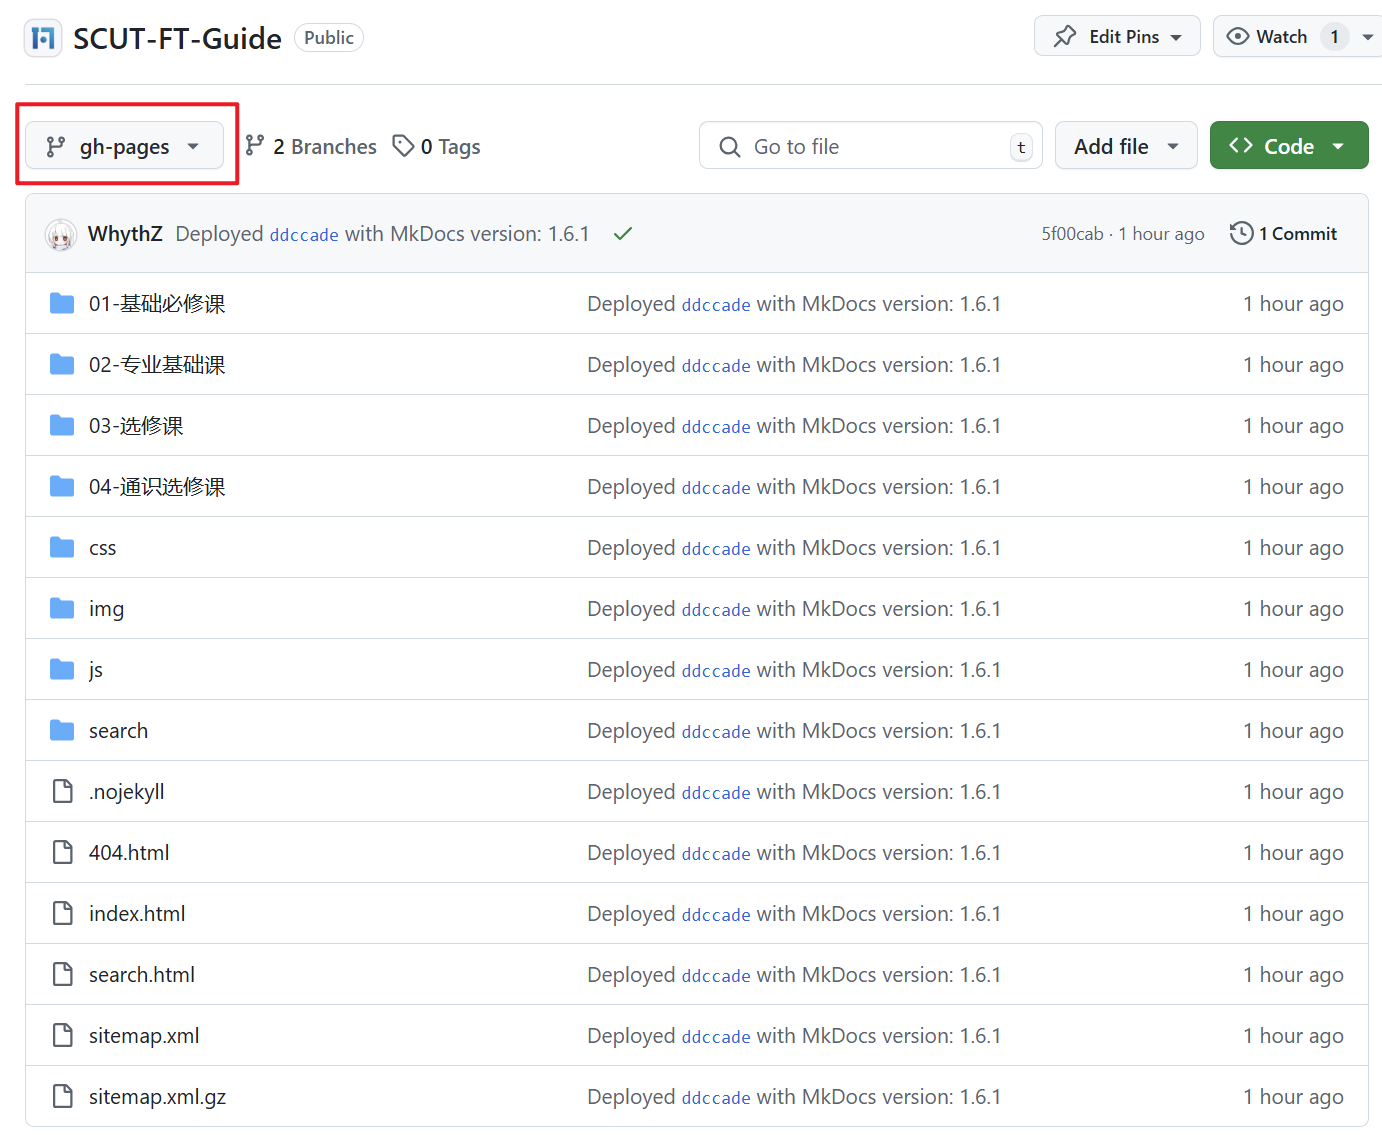1382x1135 pixels.
Task: Click the ddccade link in css row
Action: coord(716,549)
